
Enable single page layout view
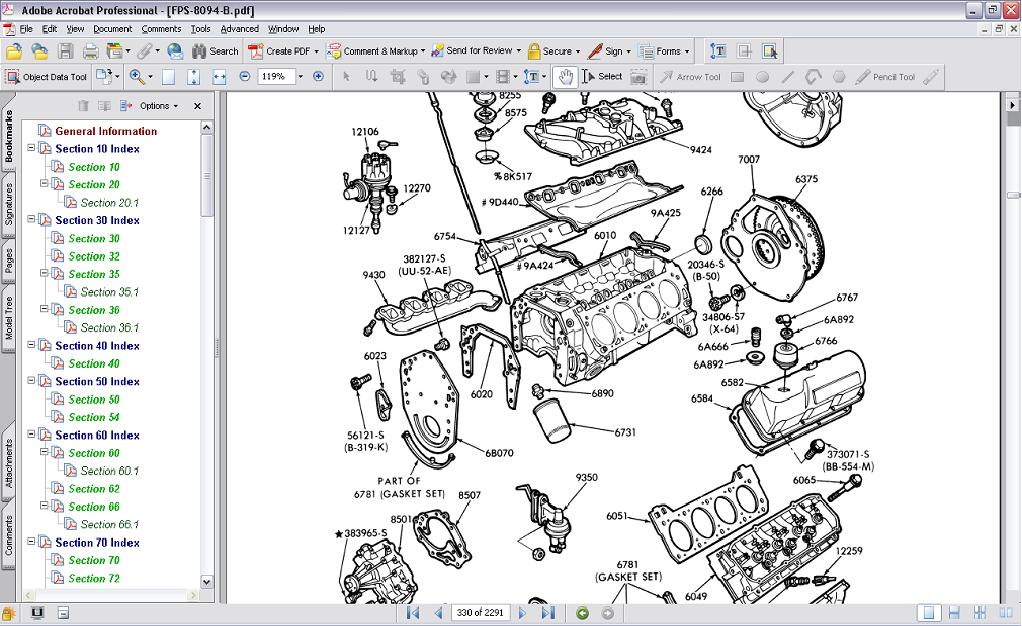[x=929, y=613]
